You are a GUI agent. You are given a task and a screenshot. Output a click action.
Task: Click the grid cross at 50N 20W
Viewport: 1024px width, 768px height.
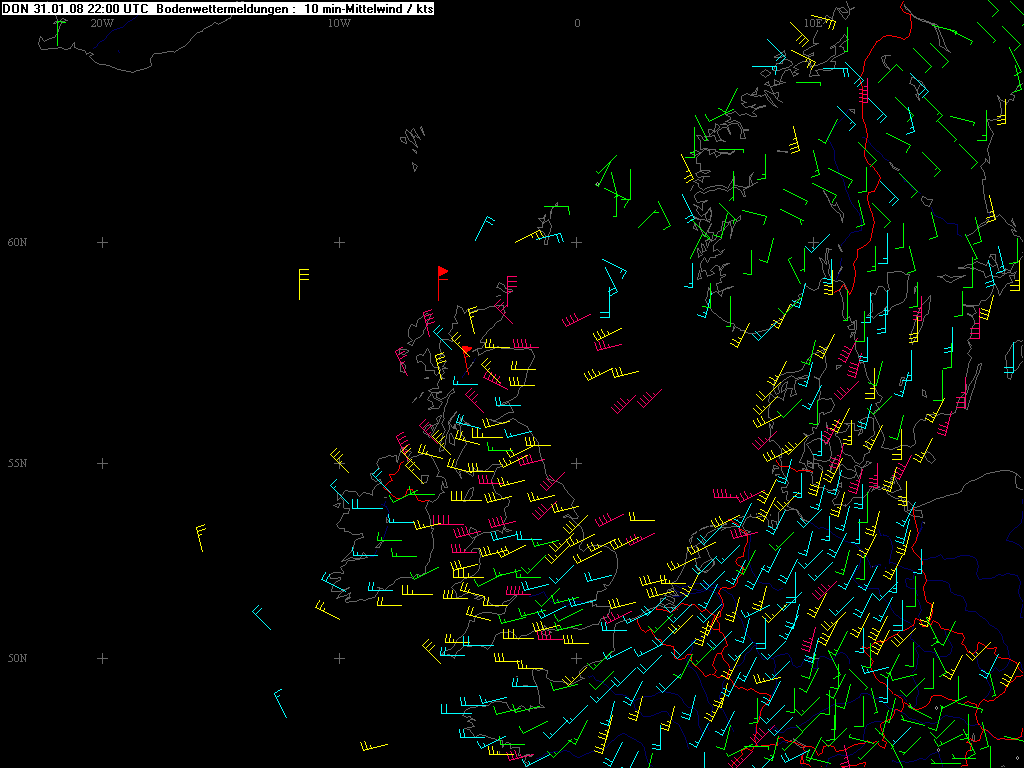coord(102,658)
